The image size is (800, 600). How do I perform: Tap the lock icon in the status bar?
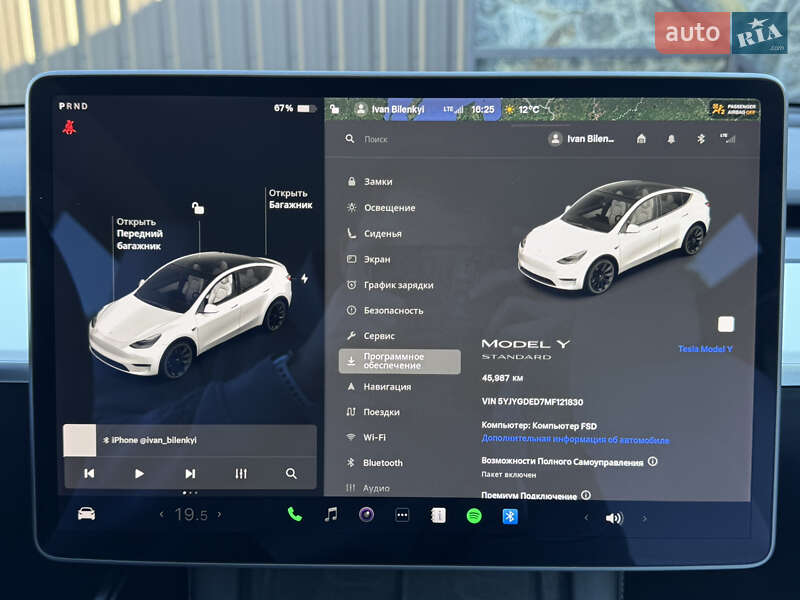coord(334,109)
